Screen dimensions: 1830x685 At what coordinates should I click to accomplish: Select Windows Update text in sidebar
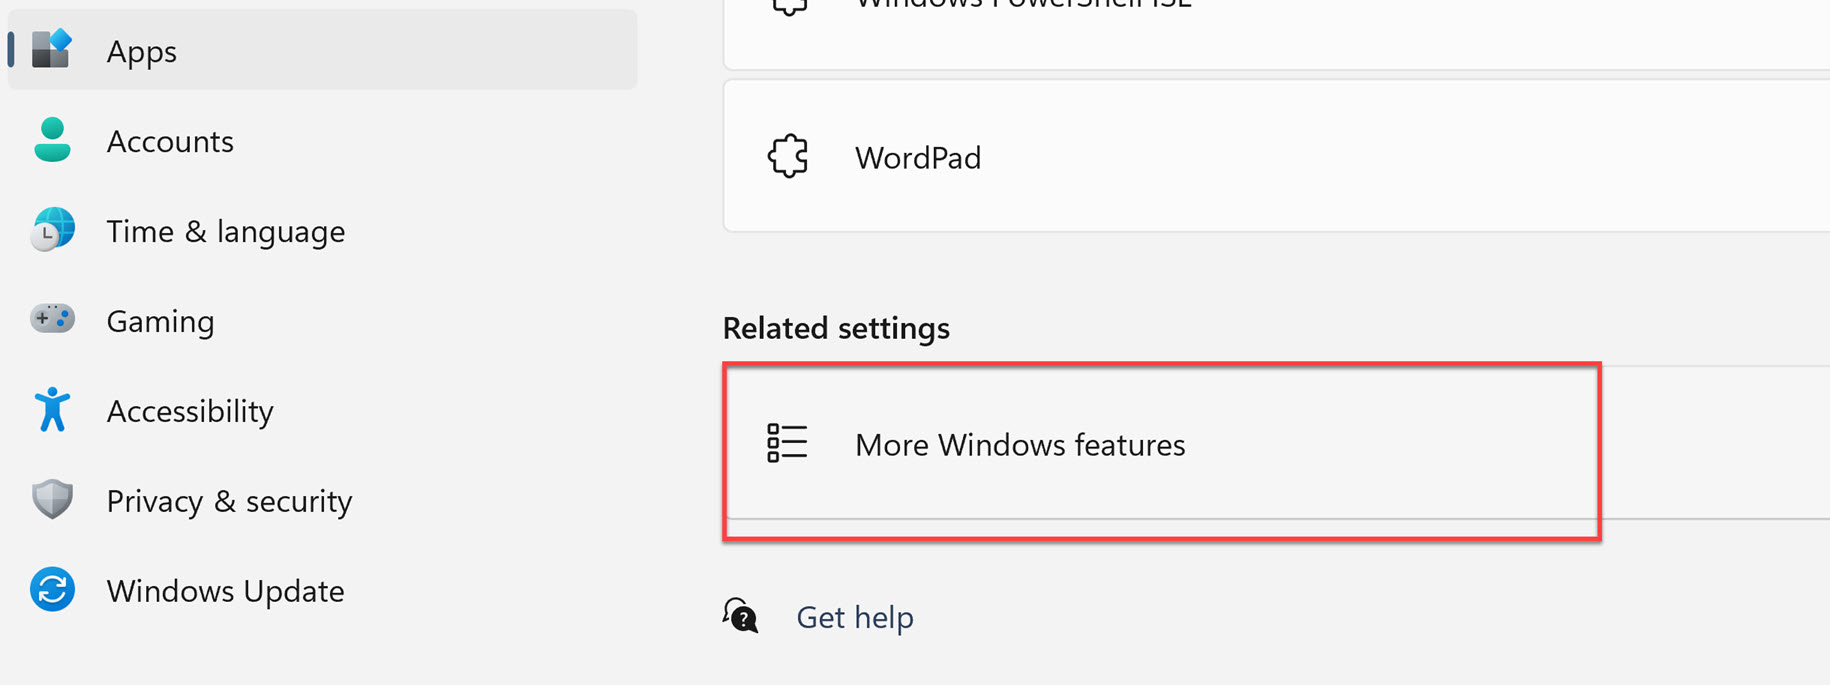225,591
